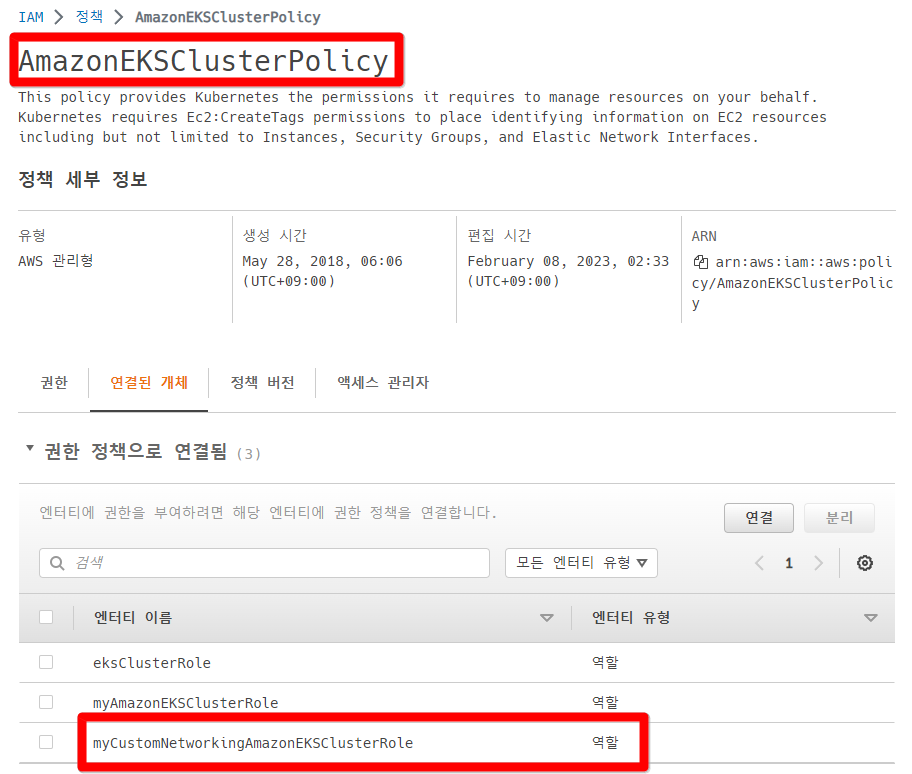Switch to the 권한 tab
The image size is (912, 774).
(x=54, y=383)
